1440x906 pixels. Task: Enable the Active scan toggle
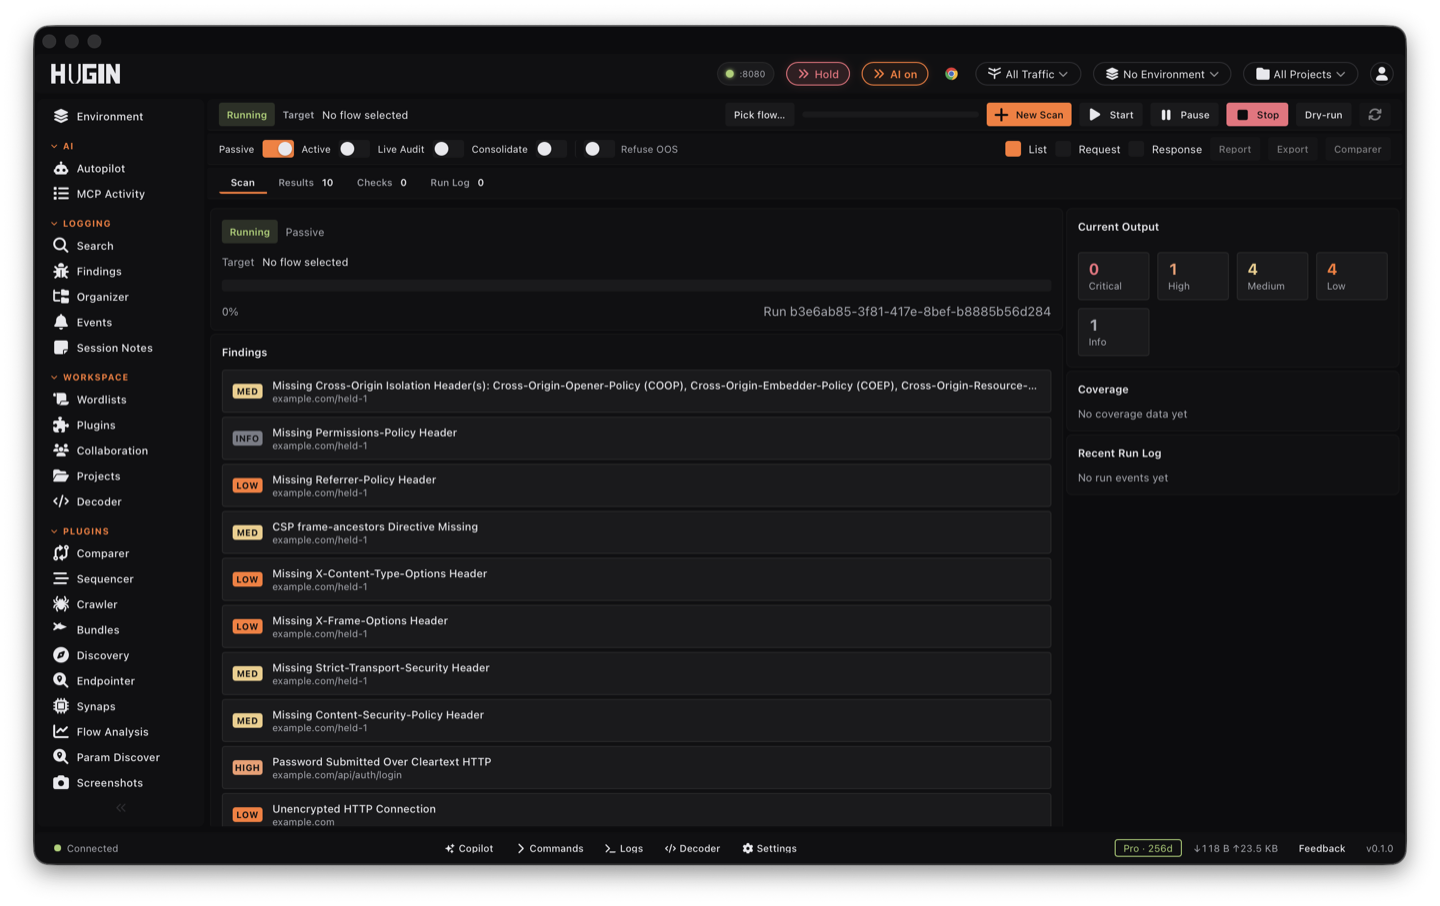[x=353, y=149]
